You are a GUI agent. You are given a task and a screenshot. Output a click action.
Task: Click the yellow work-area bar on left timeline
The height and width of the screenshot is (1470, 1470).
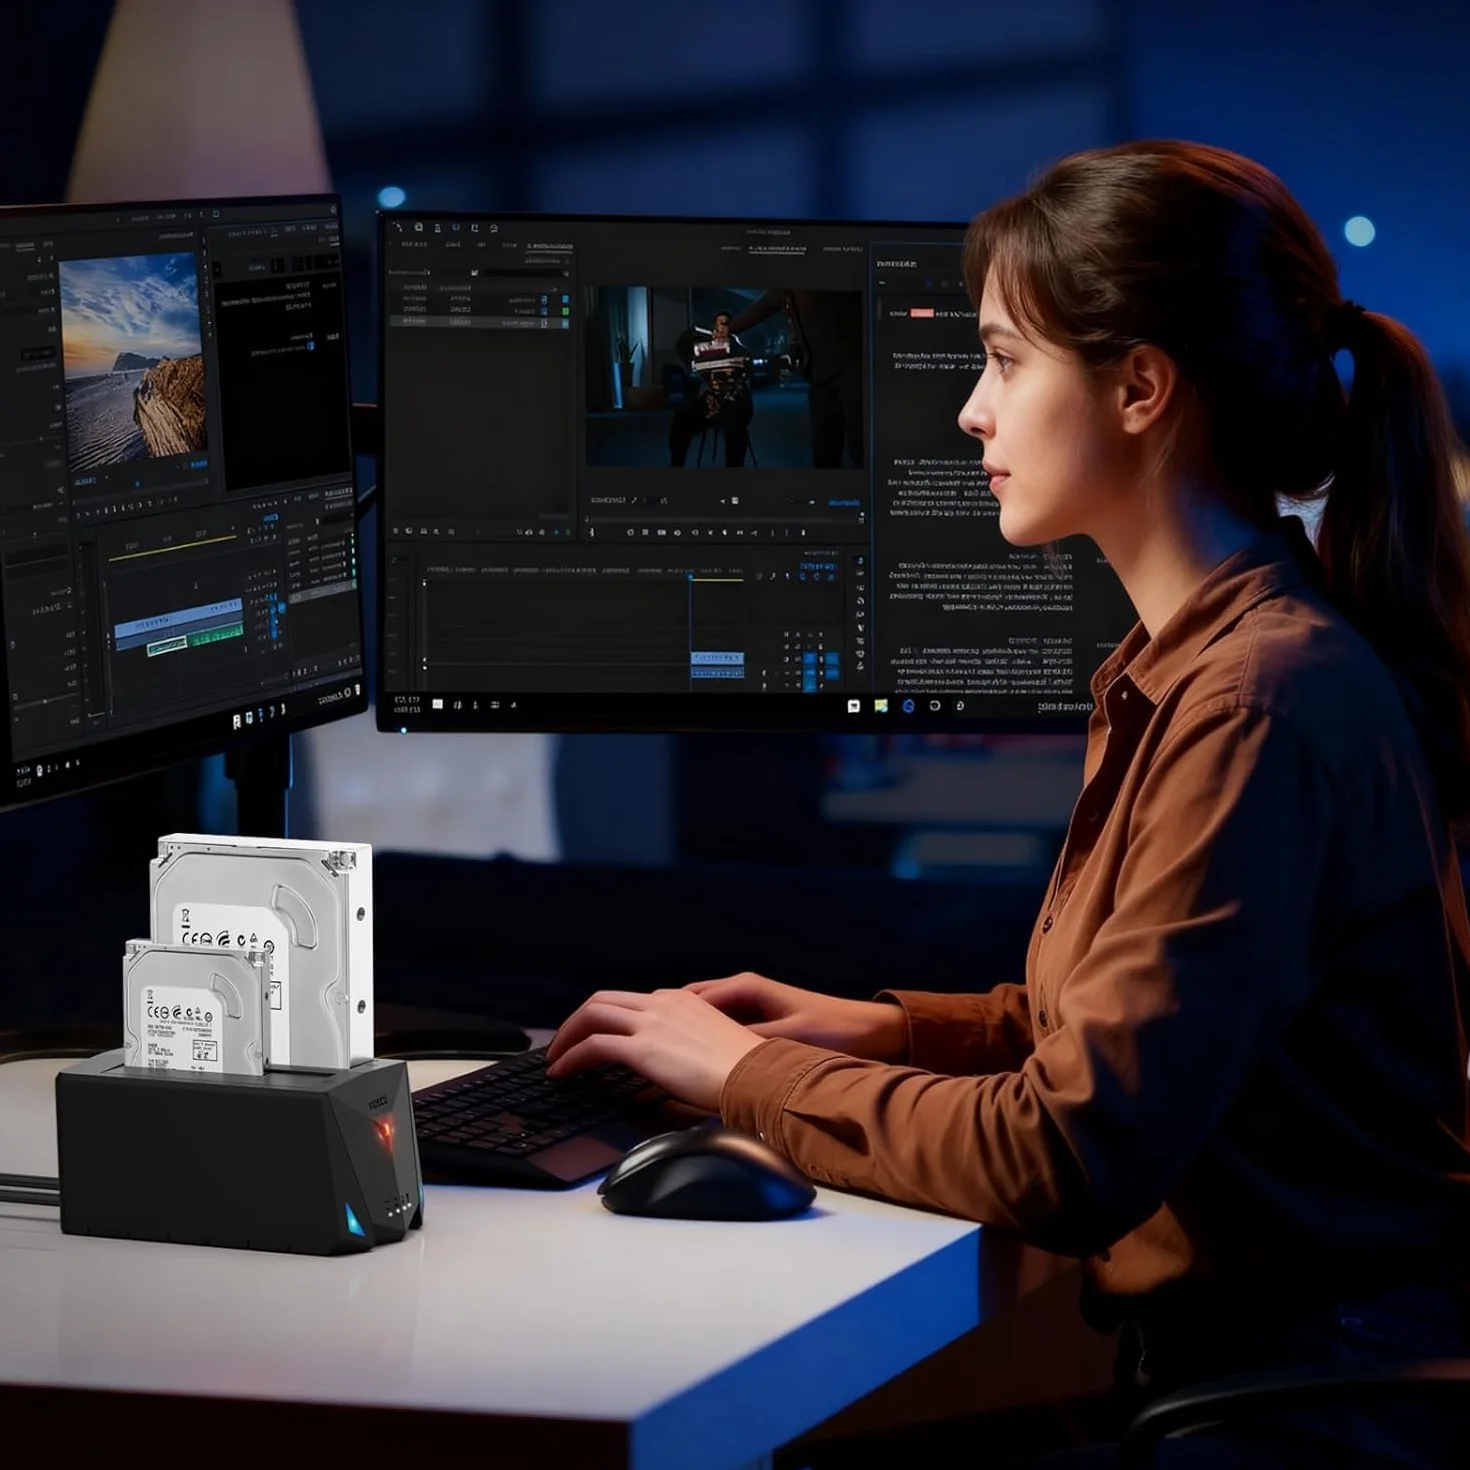172,547
